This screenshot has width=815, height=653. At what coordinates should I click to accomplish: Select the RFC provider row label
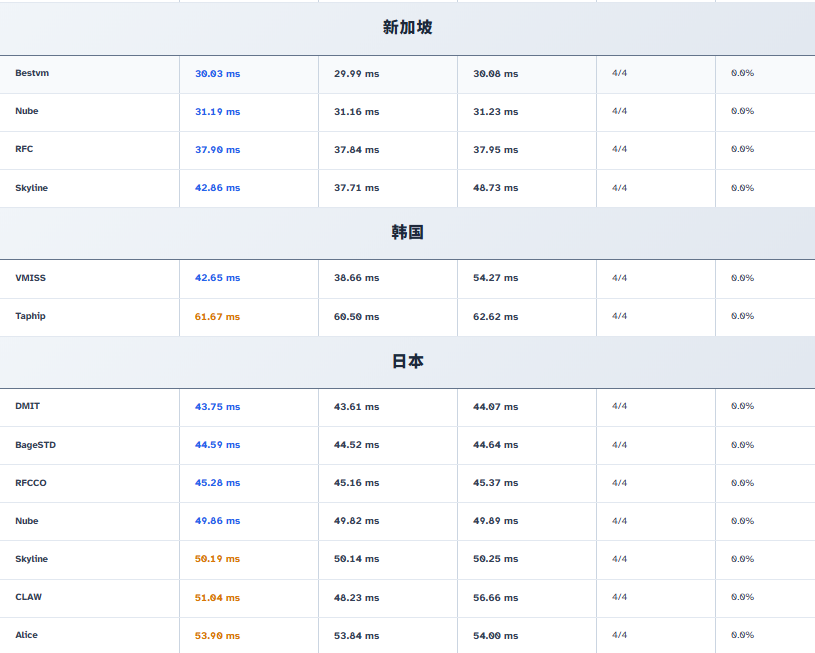pyautogui.click(x=24, y=149)
